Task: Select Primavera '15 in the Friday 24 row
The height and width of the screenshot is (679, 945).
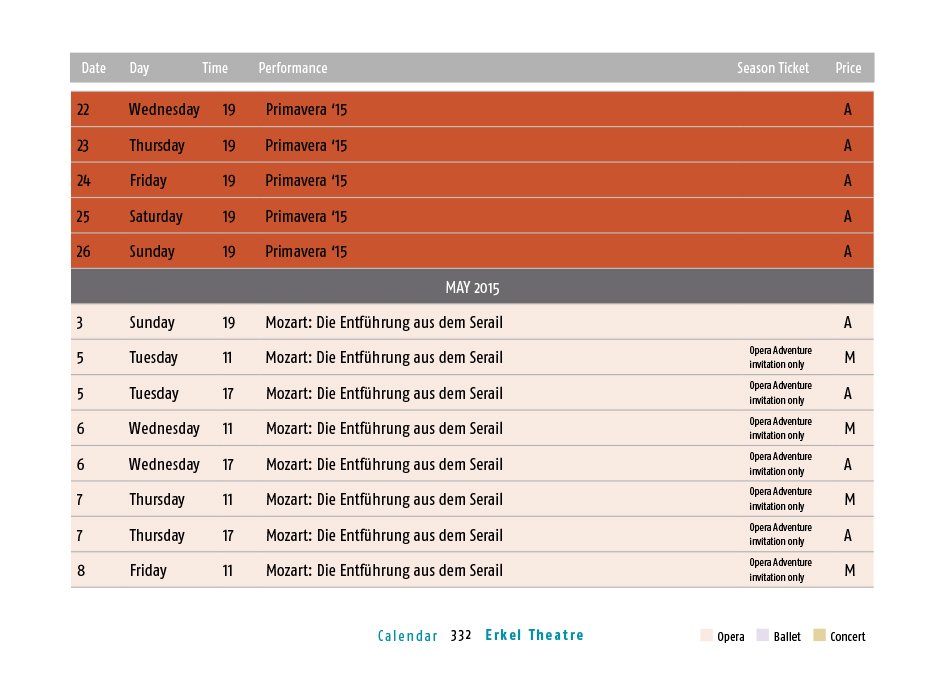Action: click(306, 181)
